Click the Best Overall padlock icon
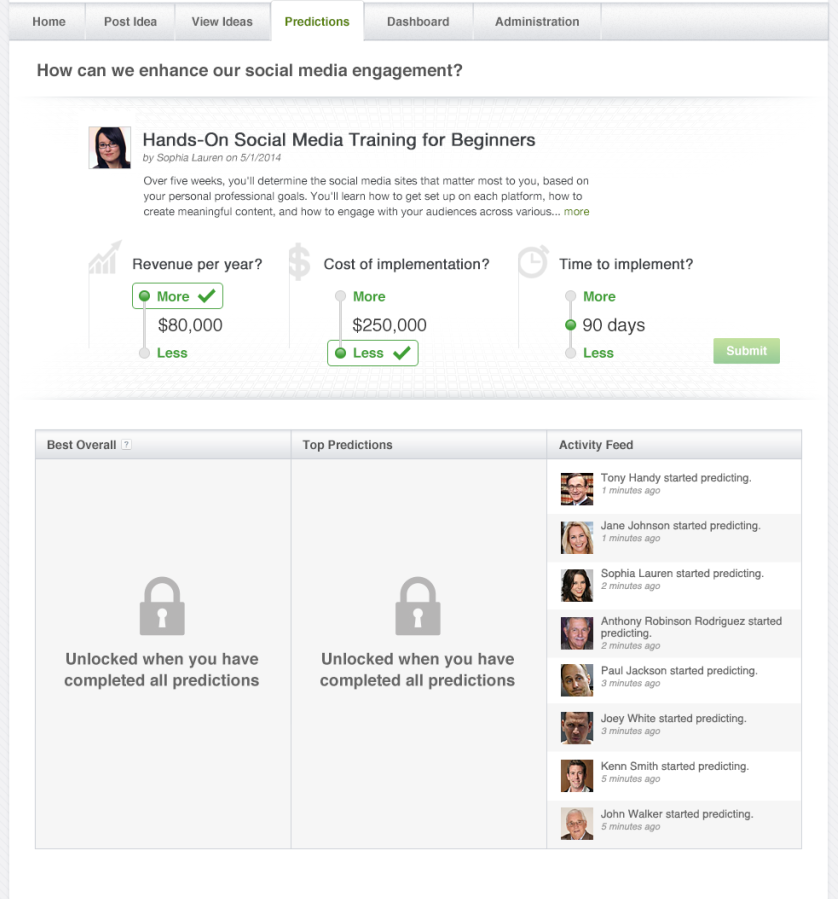The height and width of the screenshot is (899, 838). click(x=162, y=607)
